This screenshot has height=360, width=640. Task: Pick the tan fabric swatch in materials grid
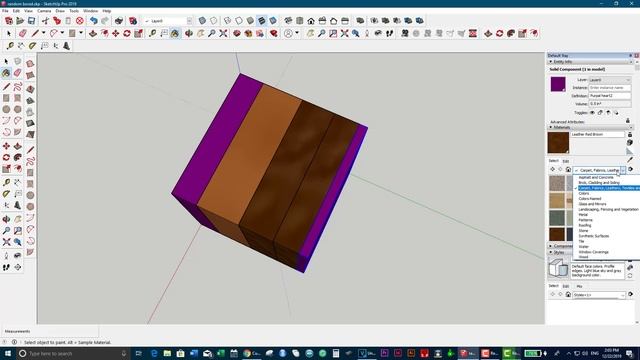557,200
